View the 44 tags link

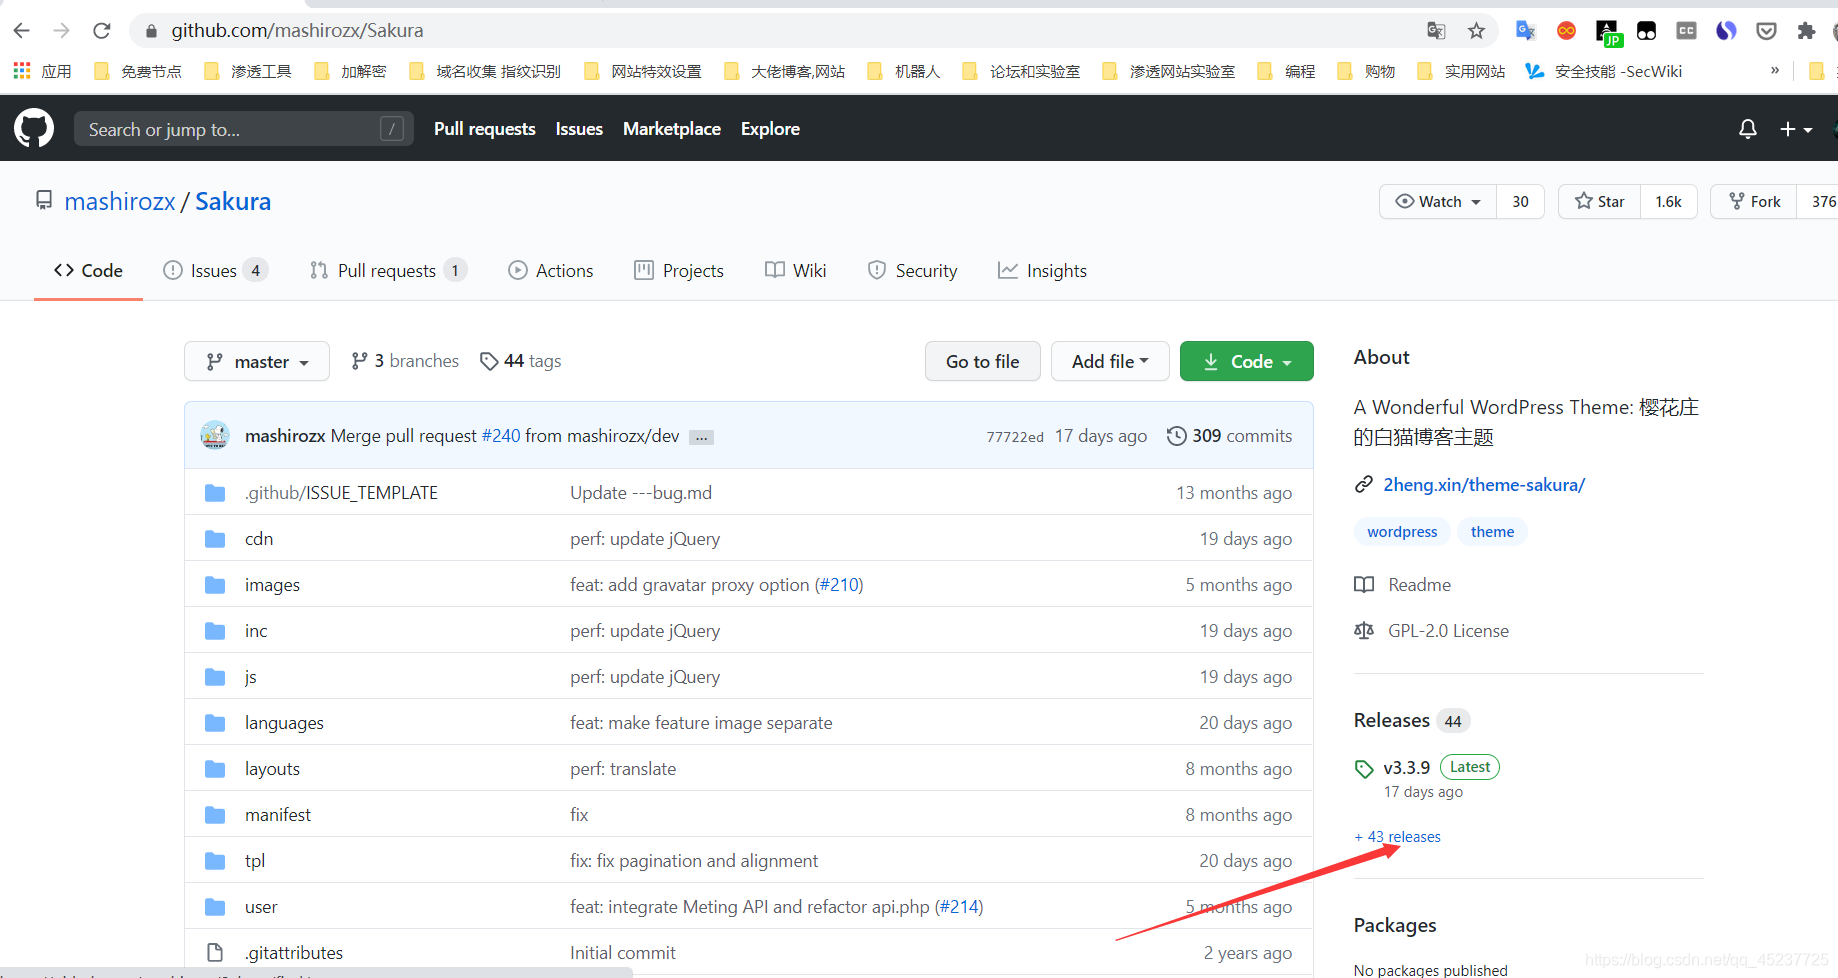click(520, 360)
